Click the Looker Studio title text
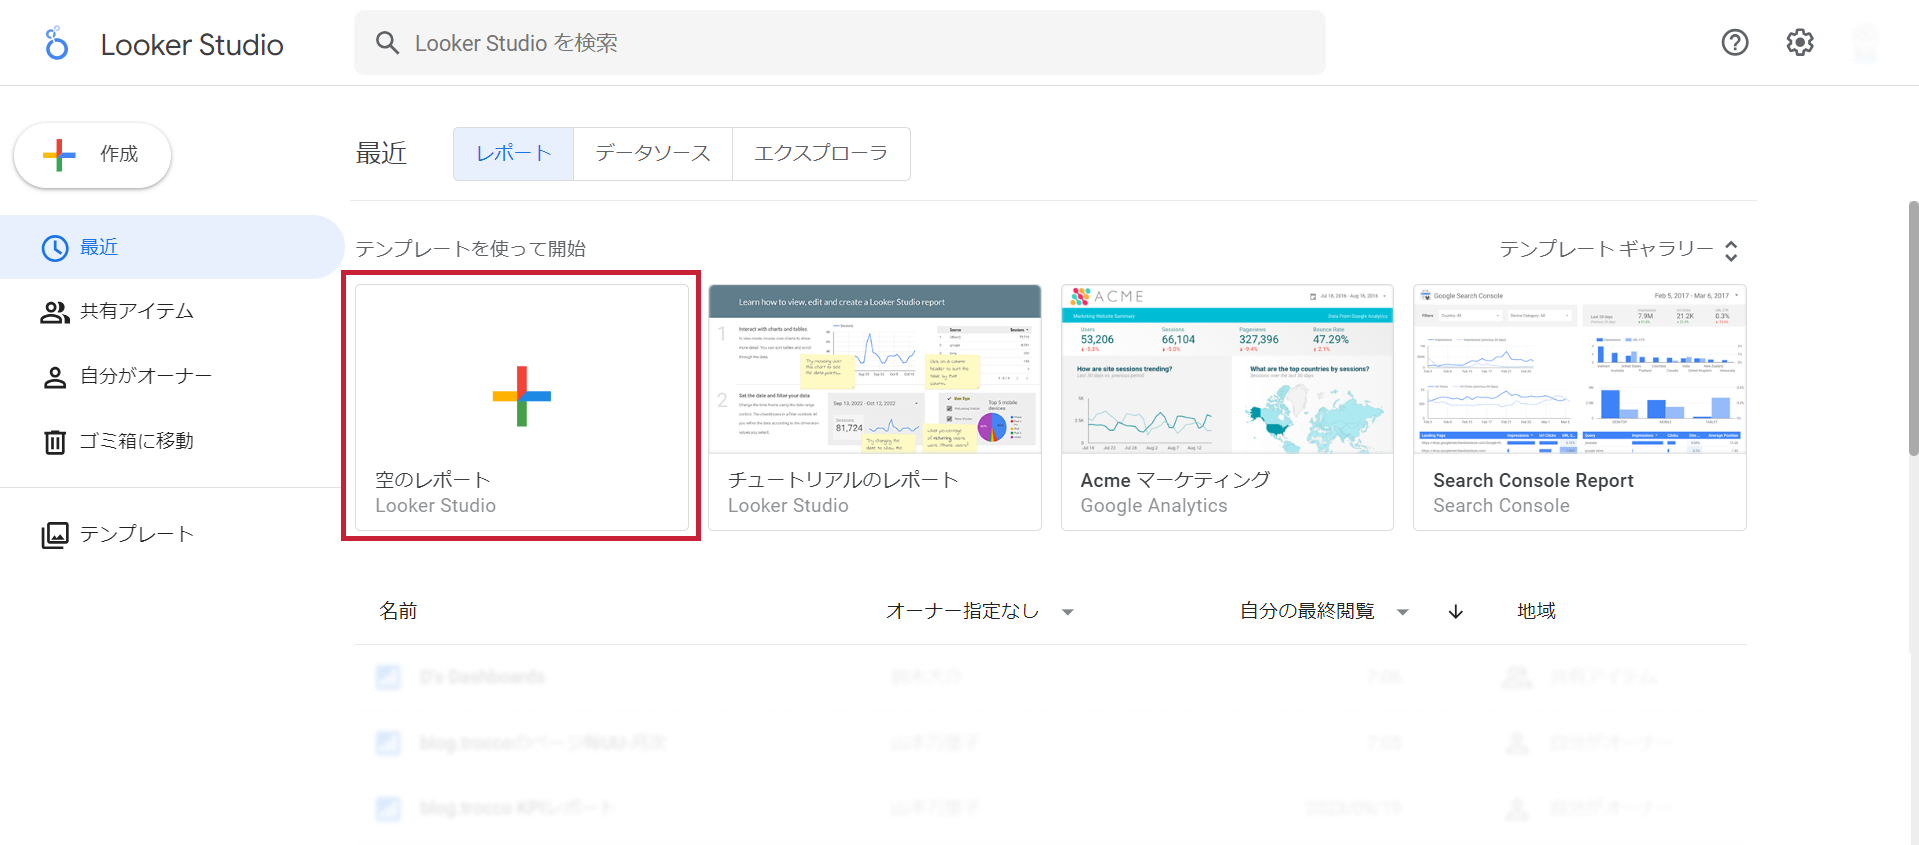 tap(192, 44)
